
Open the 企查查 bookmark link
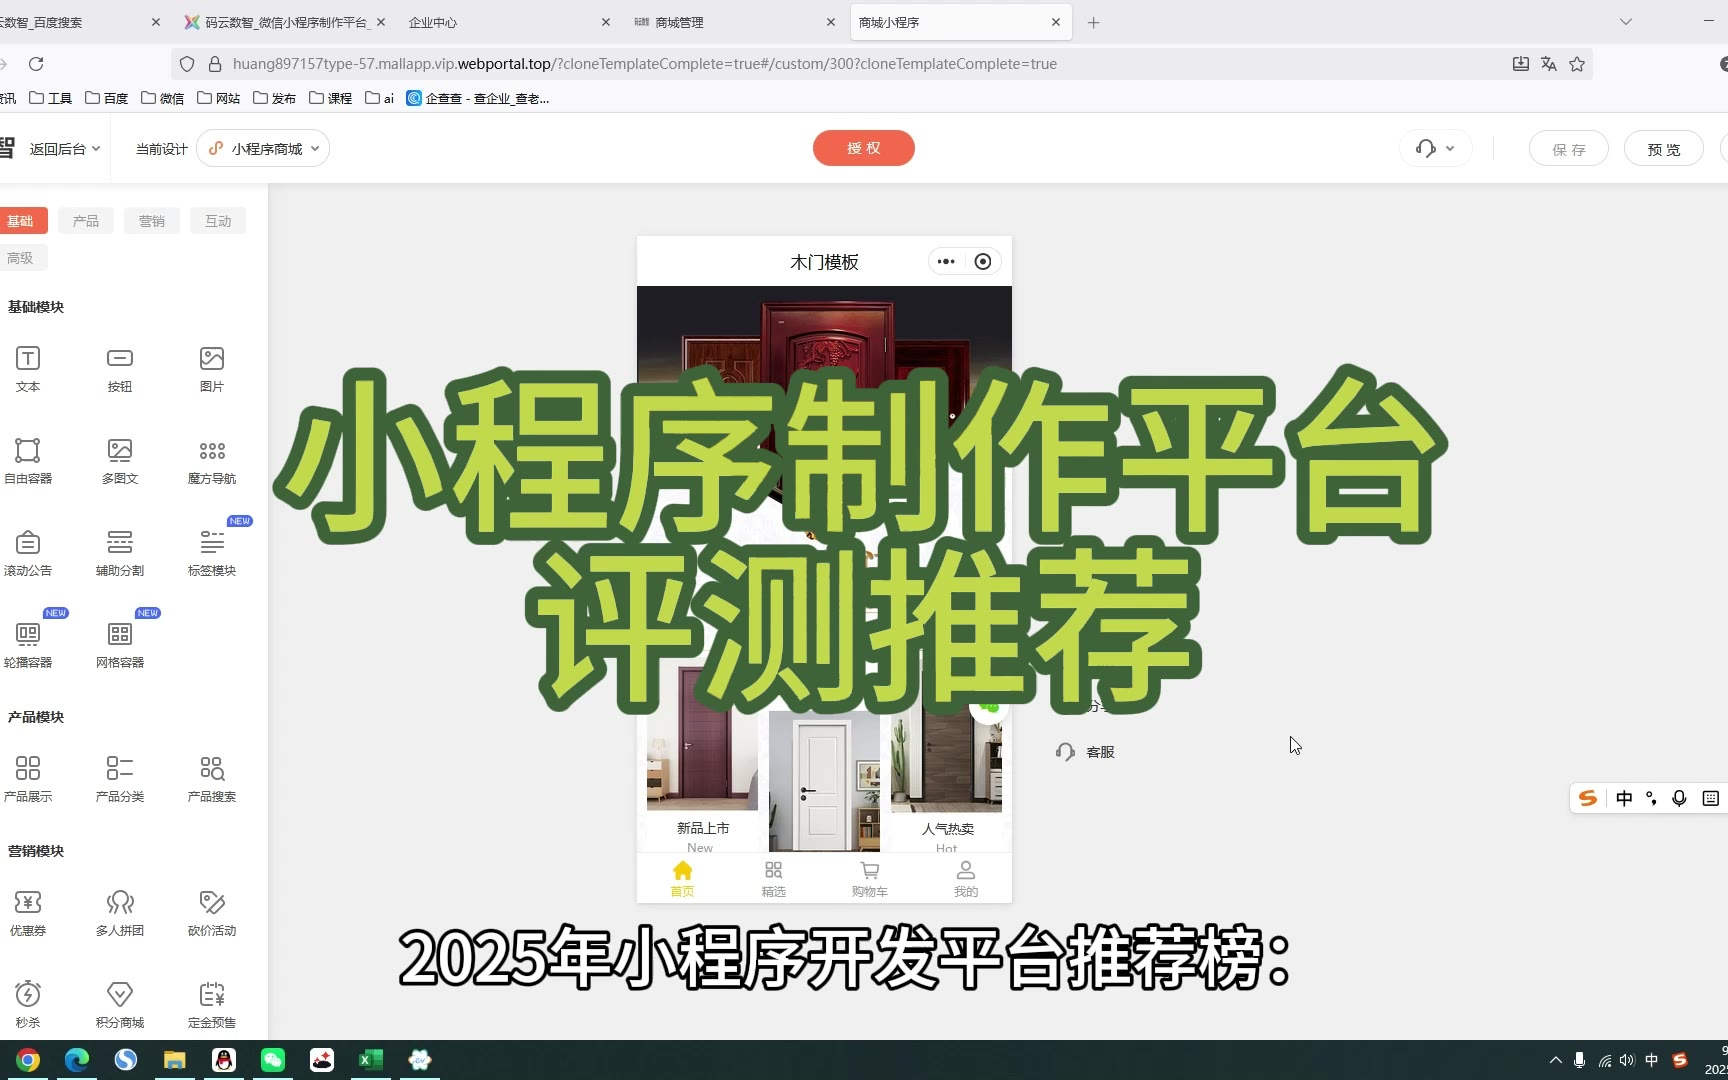(478, 98)
